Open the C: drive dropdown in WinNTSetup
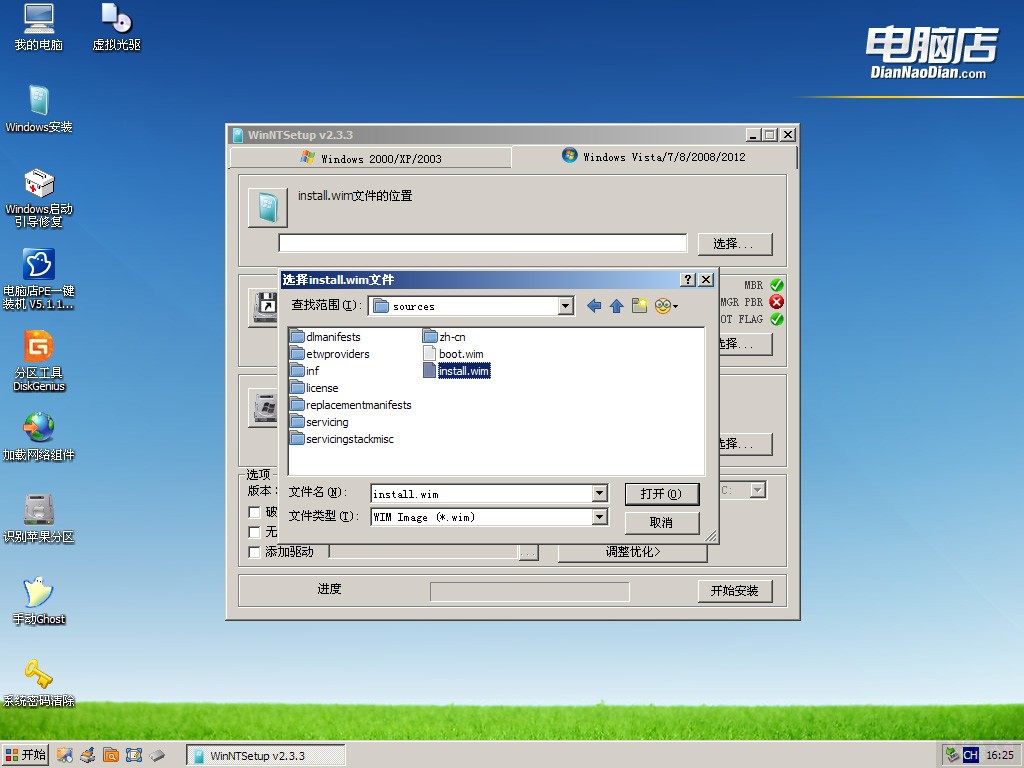Screen dimensions: 1024x768 click(758, 490)
